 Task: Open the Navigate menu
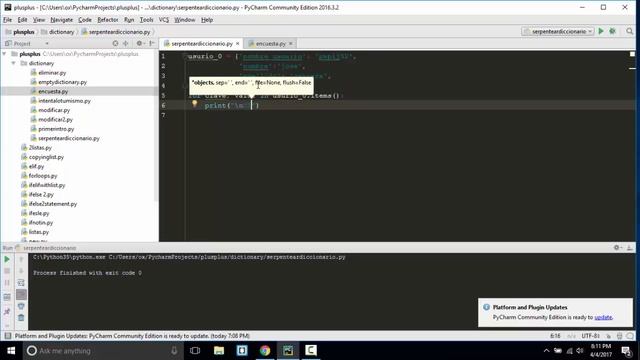coord(61,20)
